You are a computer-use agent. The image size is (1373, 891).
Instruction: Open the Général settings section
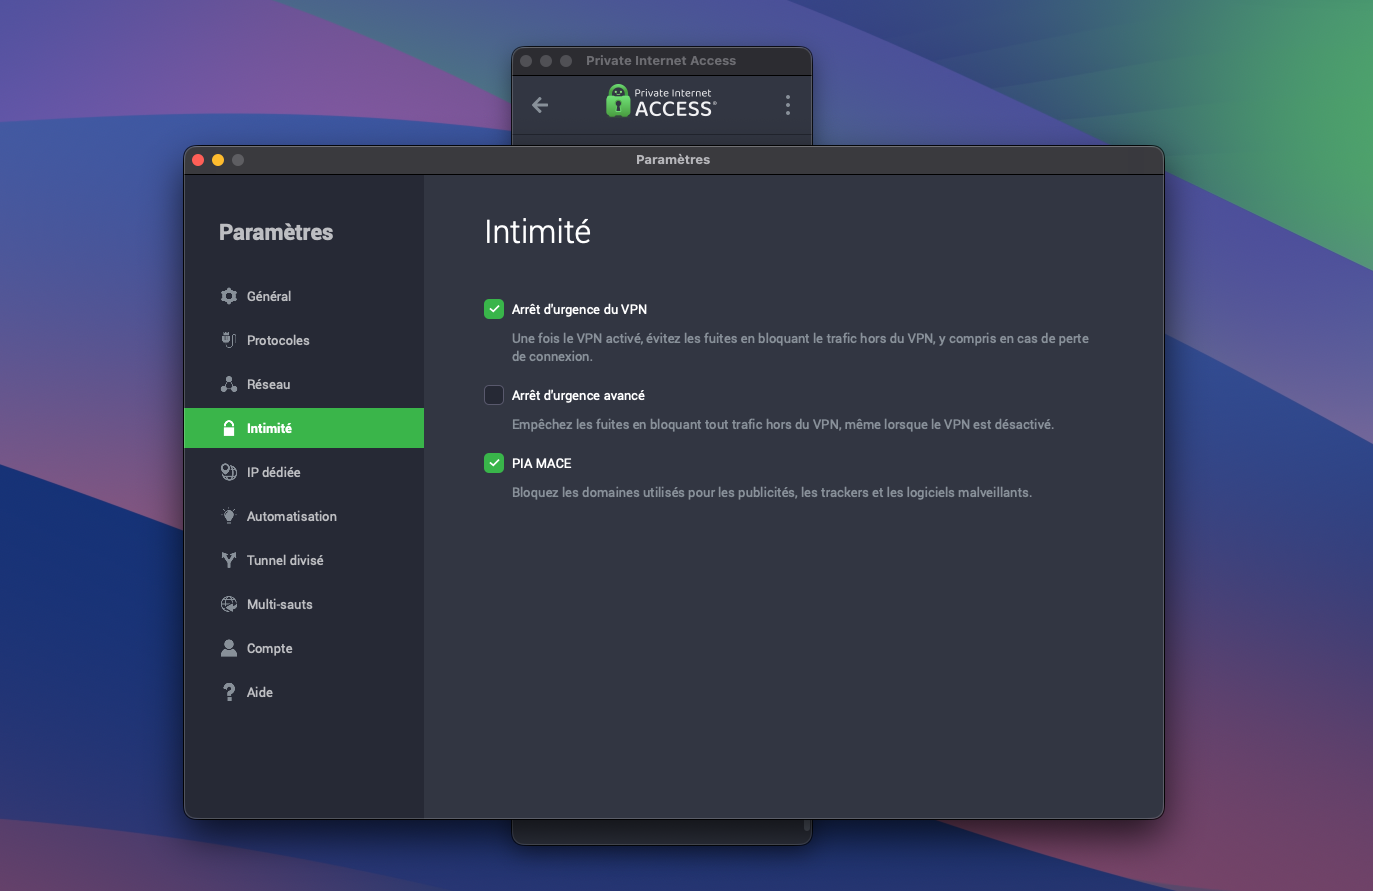click(x=304, y=296)
